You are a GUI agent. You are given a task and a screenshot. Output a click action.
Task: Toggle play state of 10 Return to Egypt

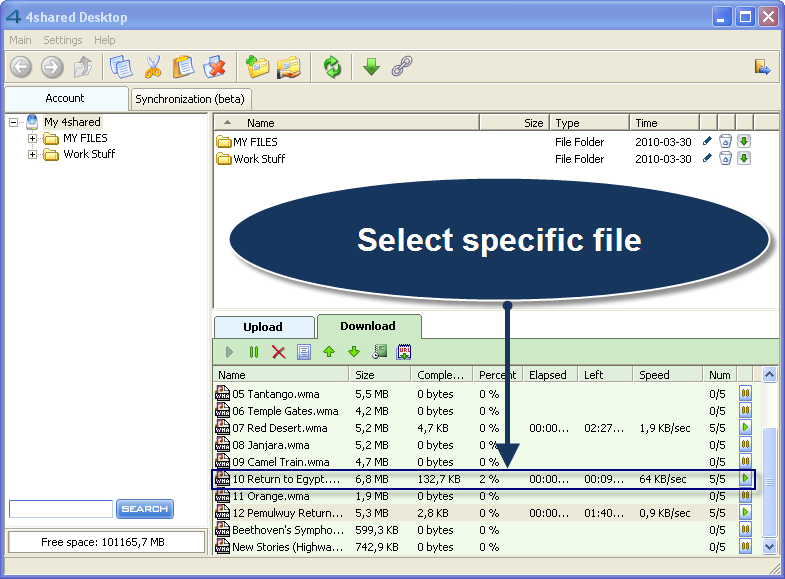pyautogui.click(x=745, y=478)
